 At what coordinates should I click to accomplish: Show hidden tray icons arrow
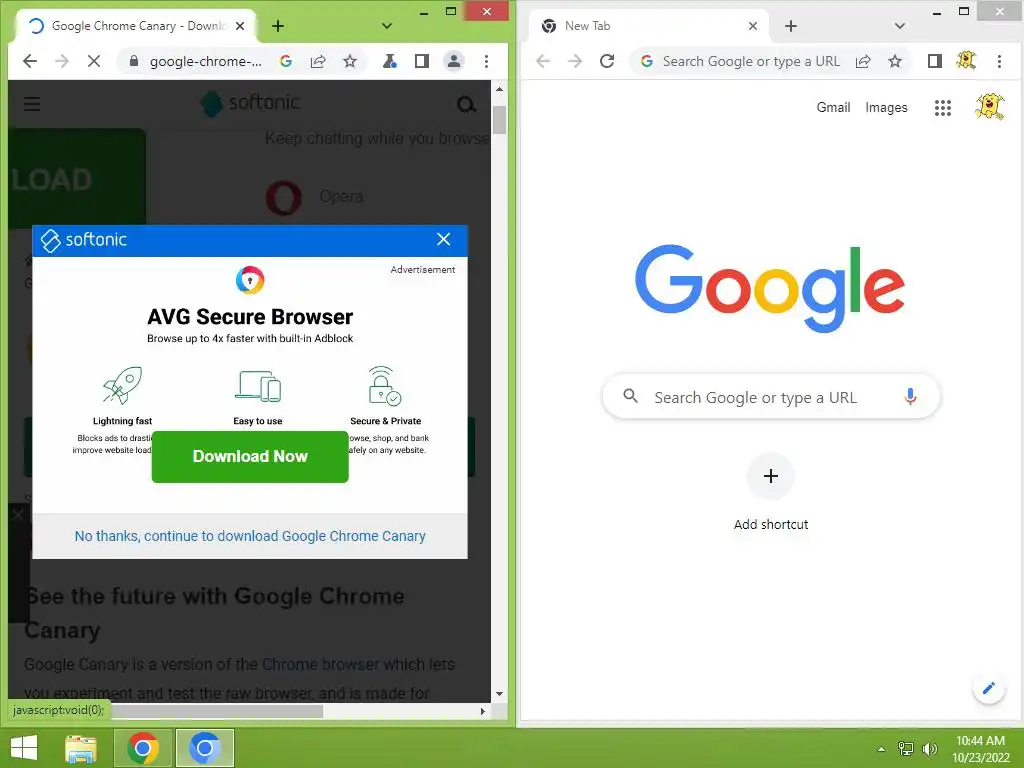coord(882,749)
